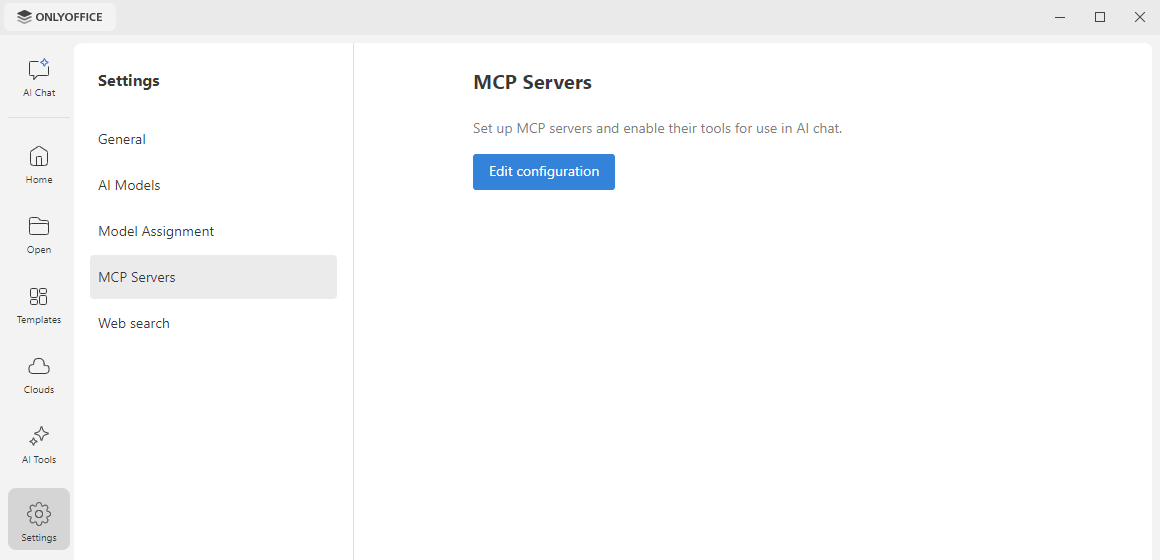Open the AI Chat icon in sidebar
Screen dimensions: 1160x560
click(38, 70)
